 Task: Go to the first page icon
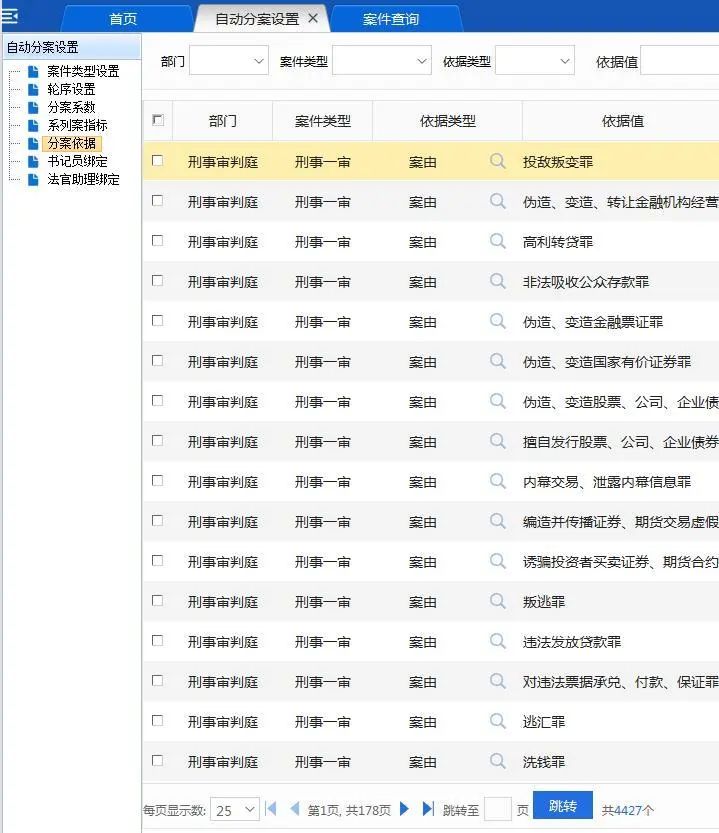click(271, 809)
